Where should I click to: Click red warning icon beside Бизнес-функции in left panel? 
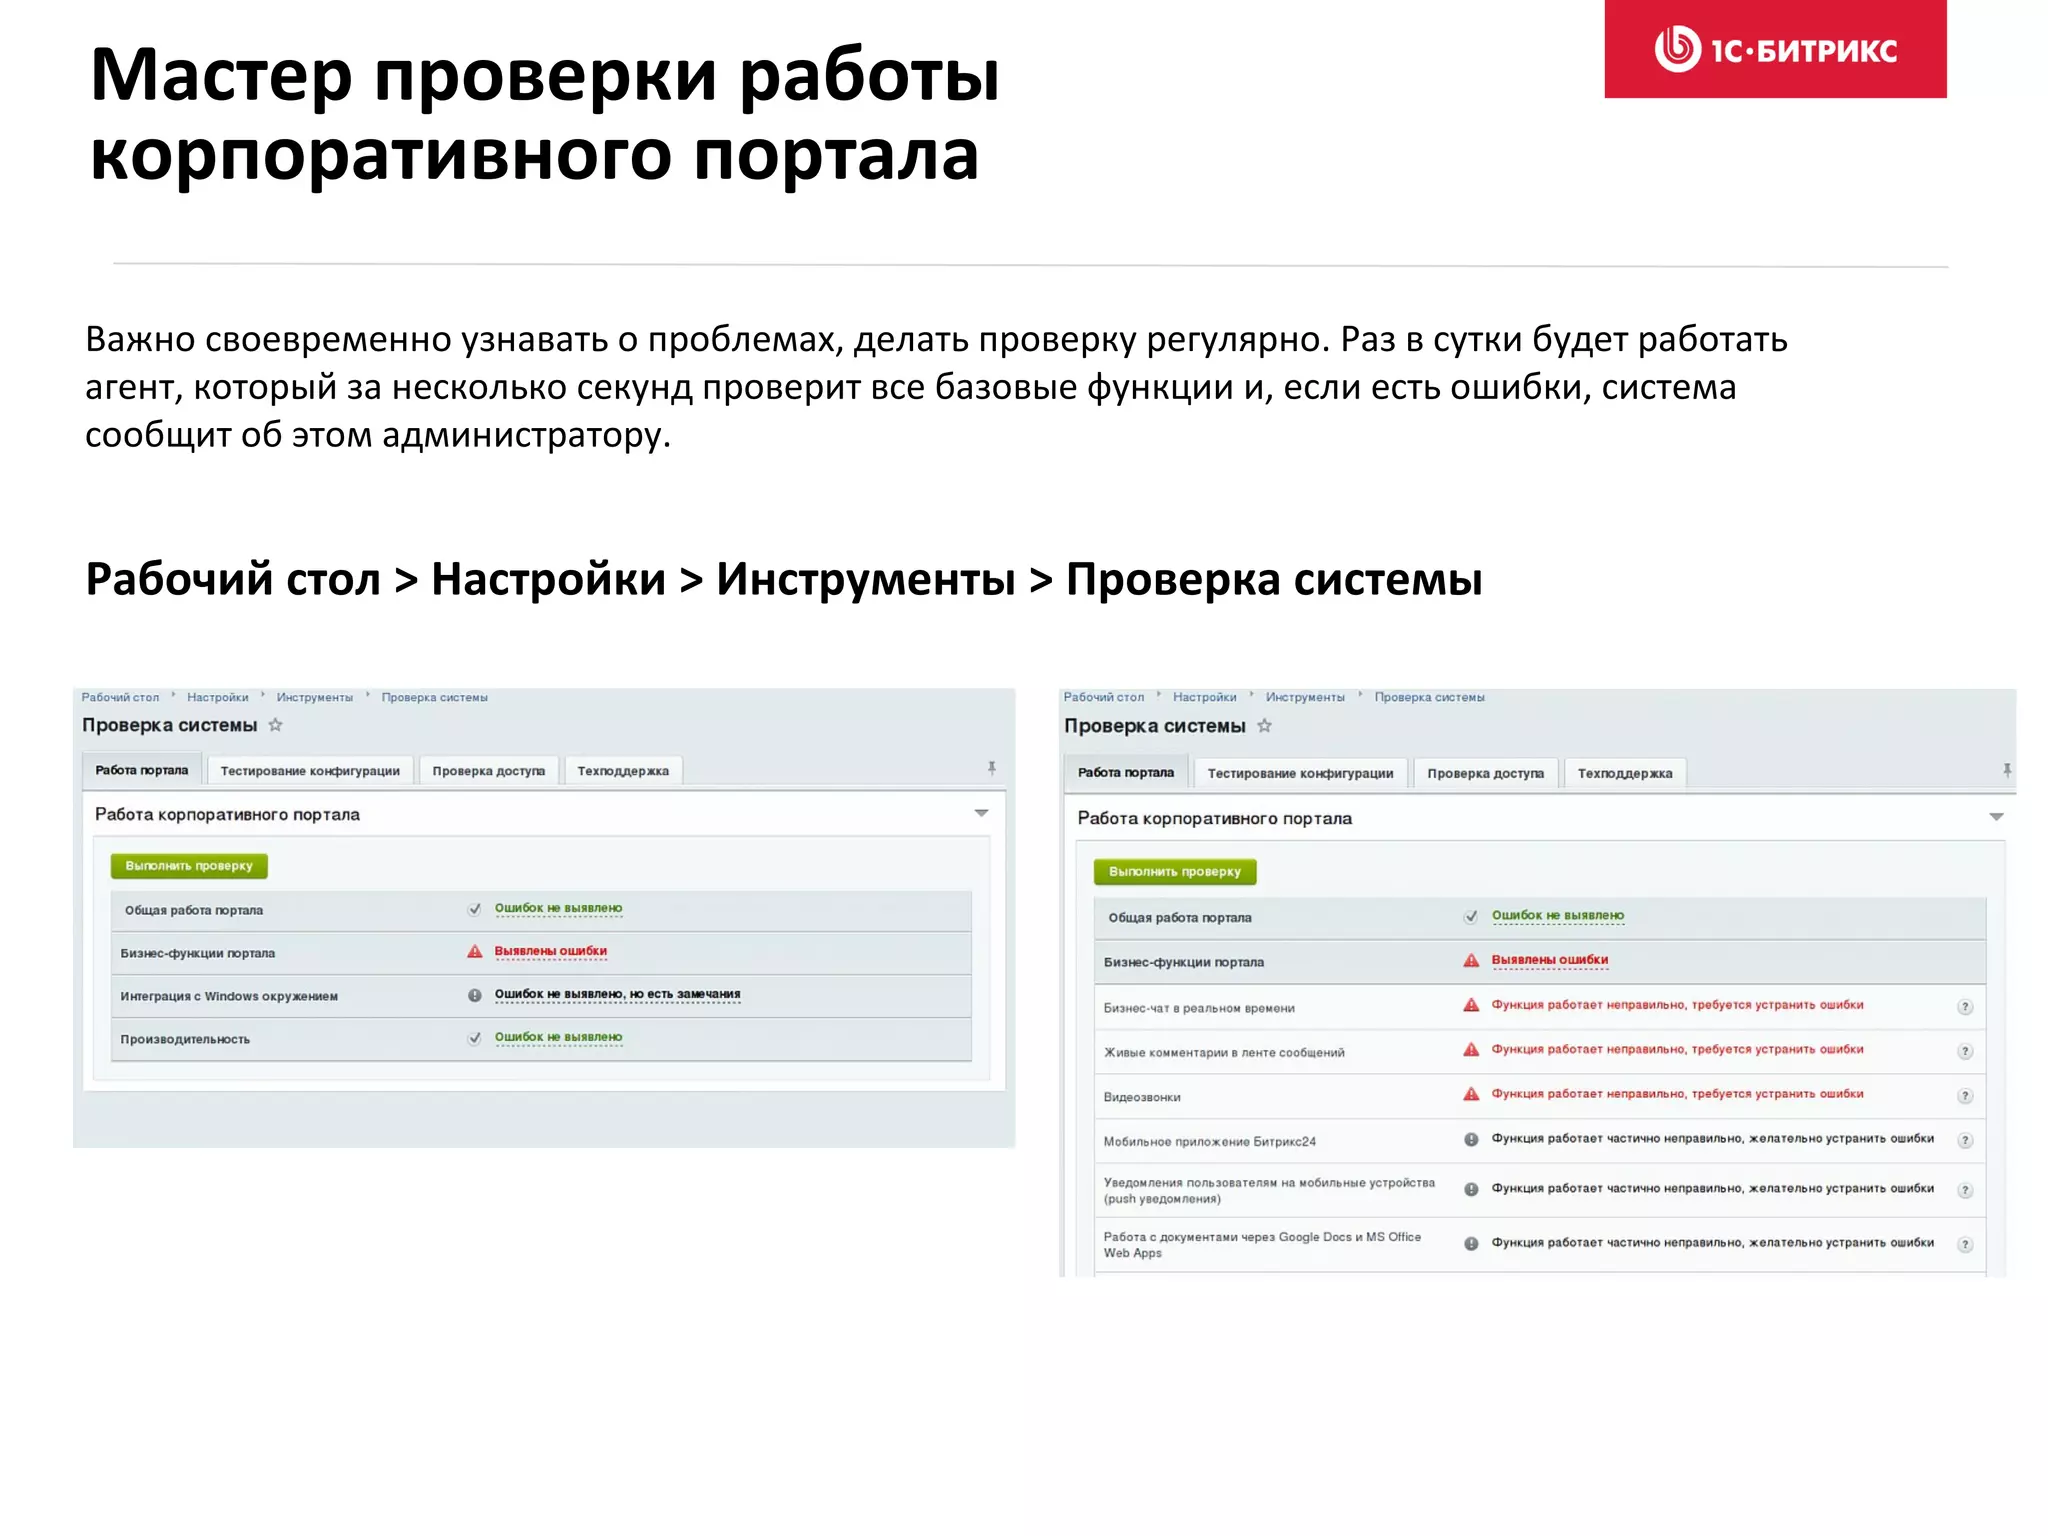(x=475, y=951)
